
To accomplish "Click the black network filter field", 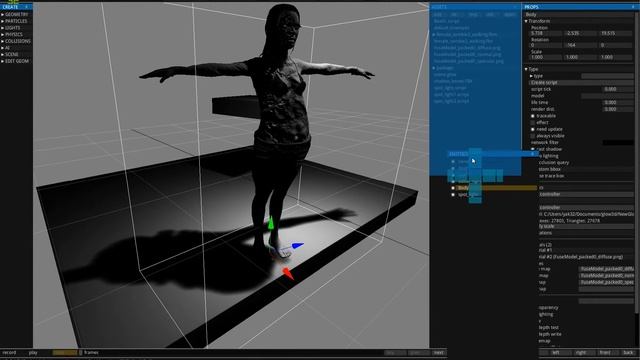I will (618, 142).
